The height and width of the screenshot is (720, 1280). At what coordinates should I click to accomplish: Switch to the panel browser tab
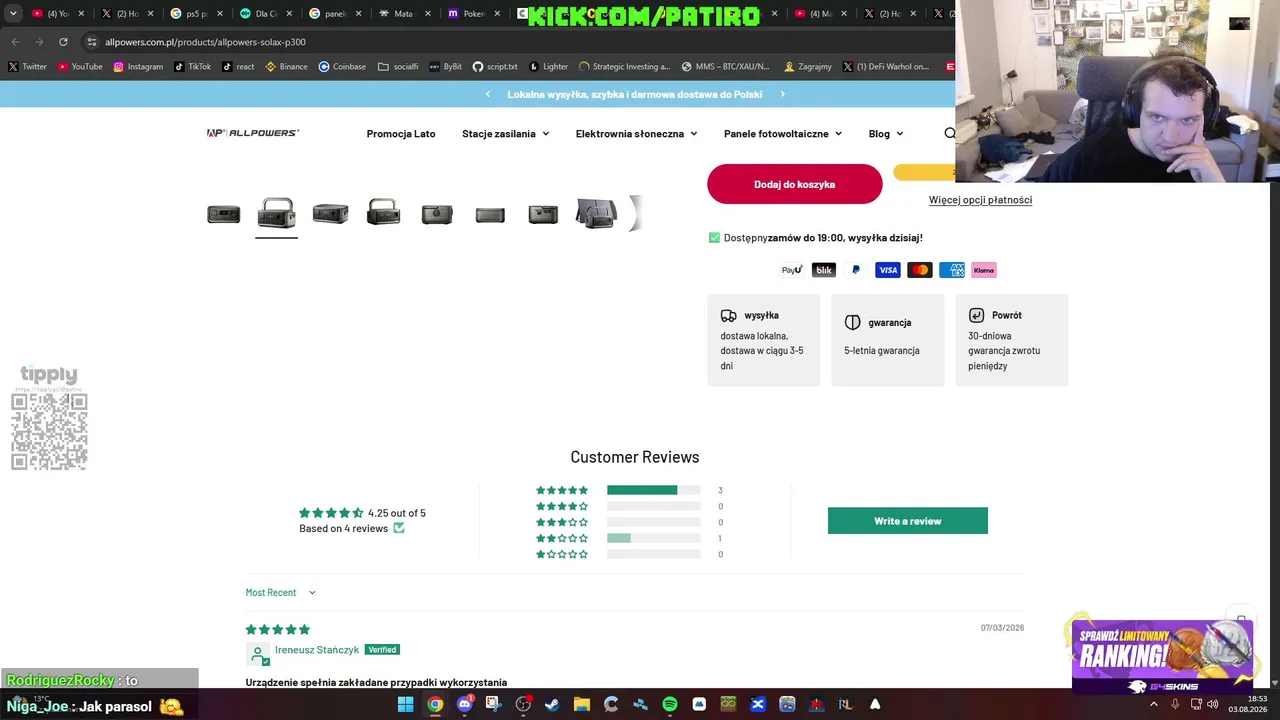point(334,14)
